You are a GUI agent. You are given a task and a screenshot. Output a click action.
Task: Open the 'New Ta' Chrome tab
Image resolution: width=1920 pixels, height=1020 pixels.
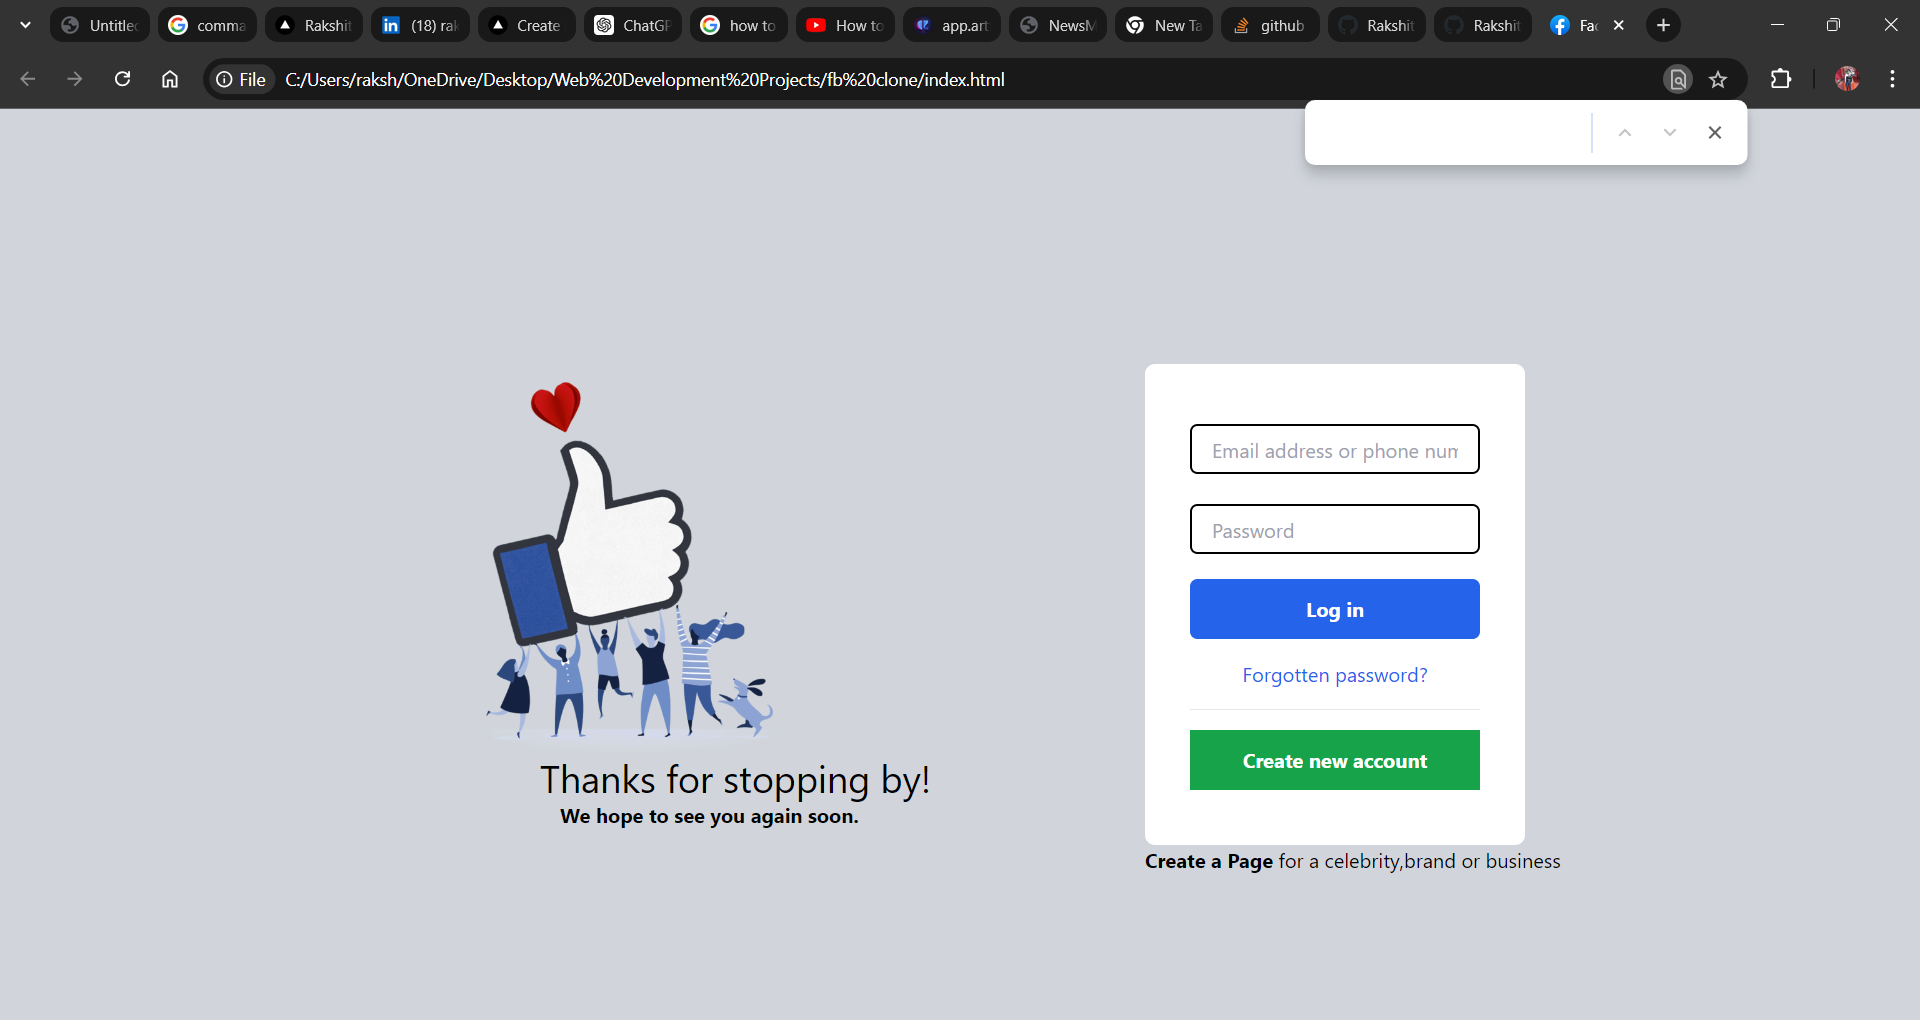(1164, 25)
